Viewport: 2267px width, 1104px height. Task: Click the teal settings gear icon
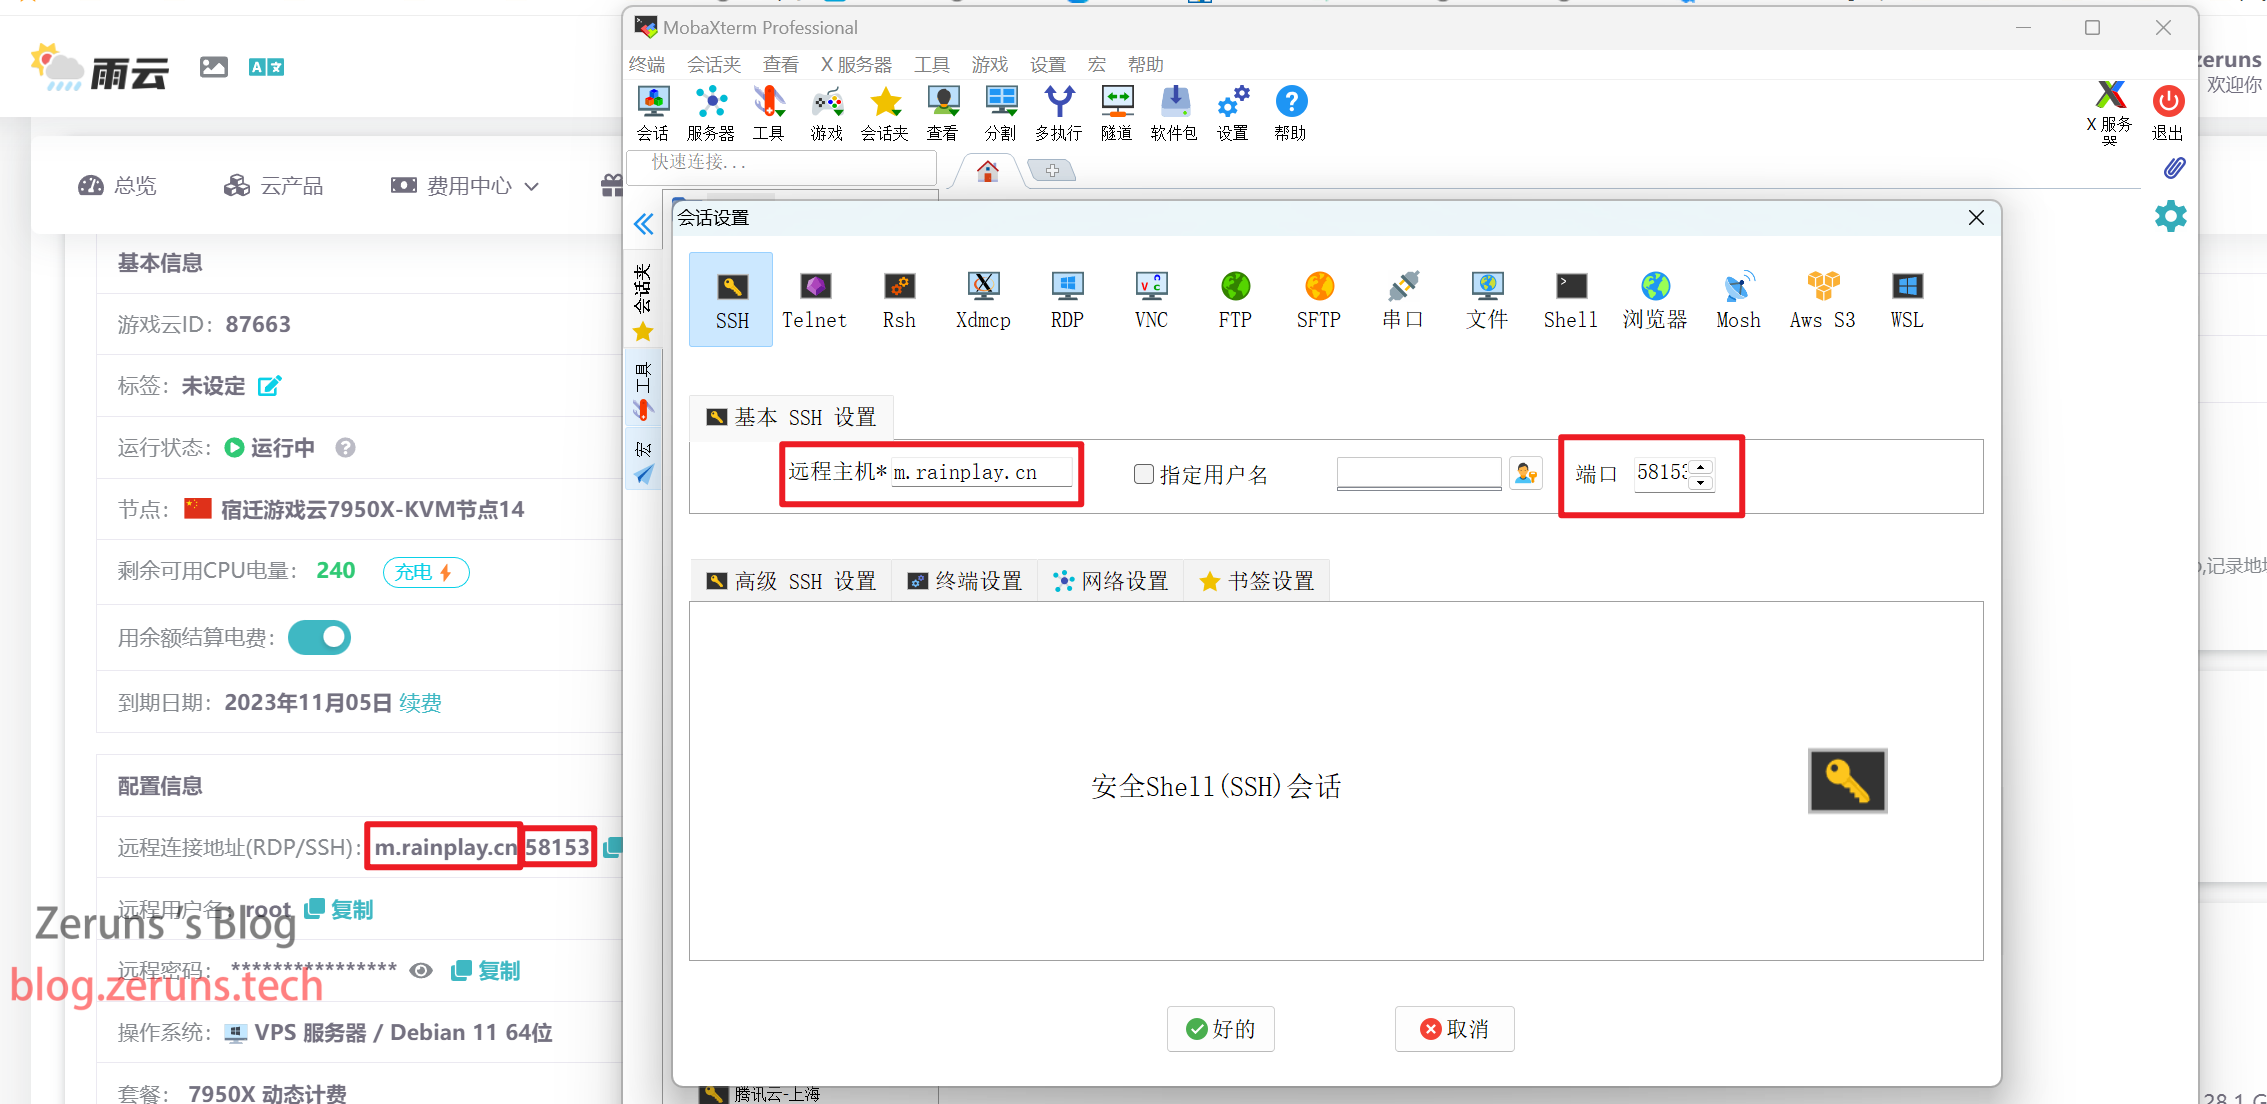coord(2170,216)
